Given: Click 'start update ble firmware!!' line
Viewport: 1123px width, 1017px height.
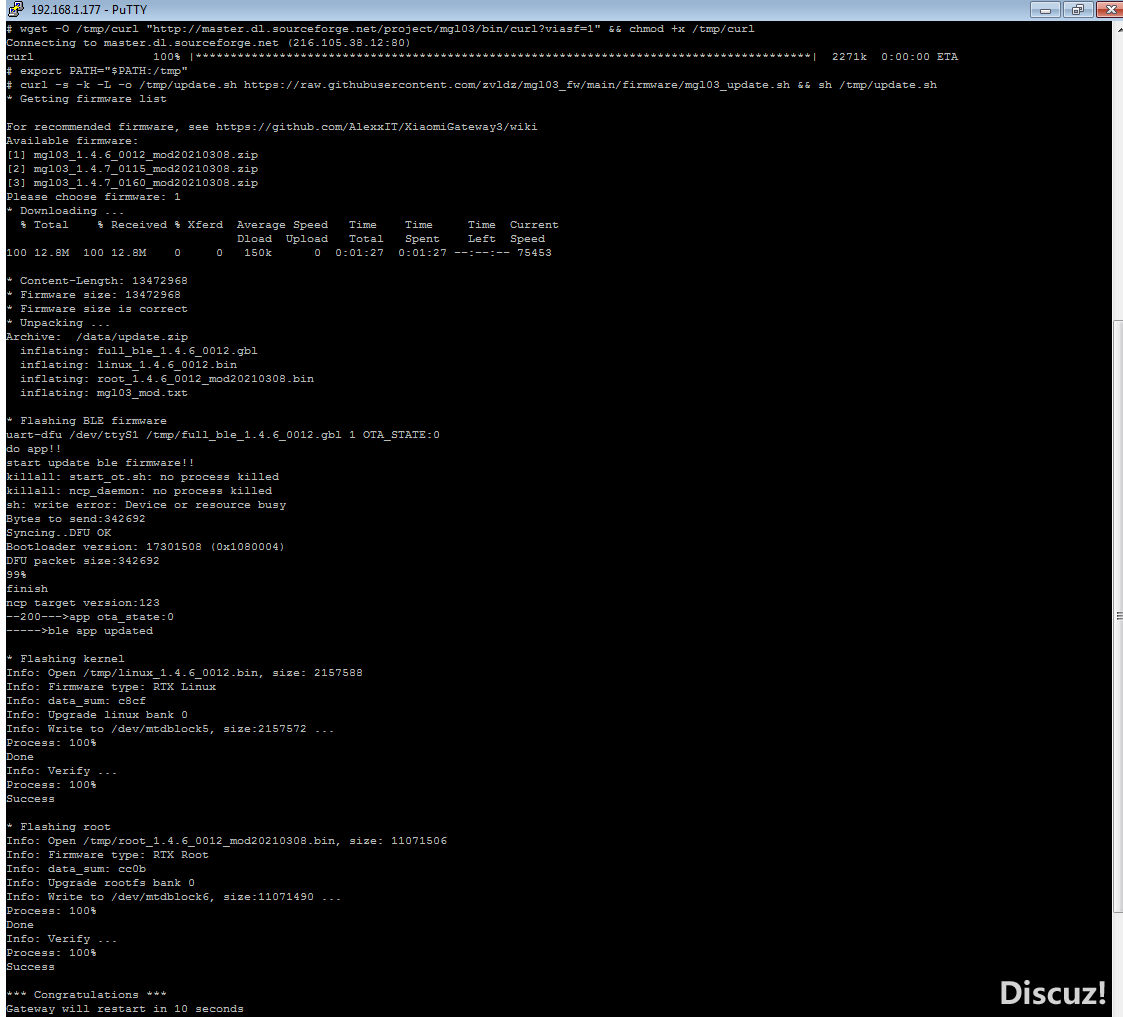Looking at the screenshot, I should (x=100, y=463).
